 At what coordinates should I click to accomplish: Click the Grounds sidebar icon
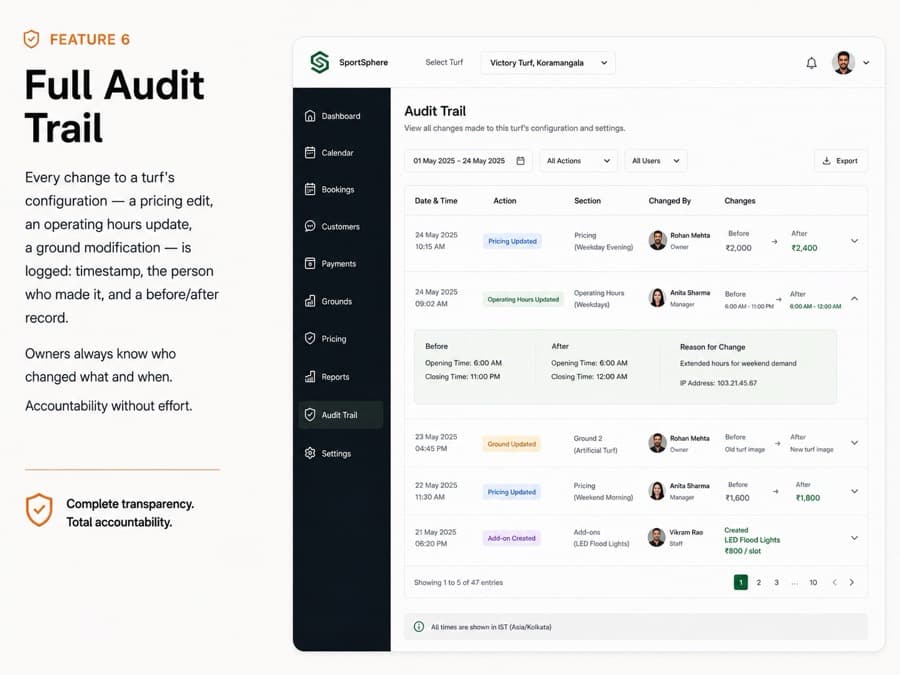click(x=310, y=301)
